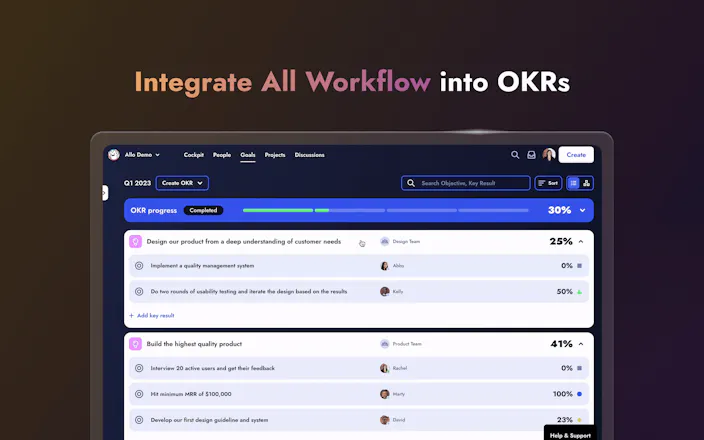Click the Build the highest quality product lightbulb icon
The width and height of the screenshot is (704, 440).
click(135, 344)
